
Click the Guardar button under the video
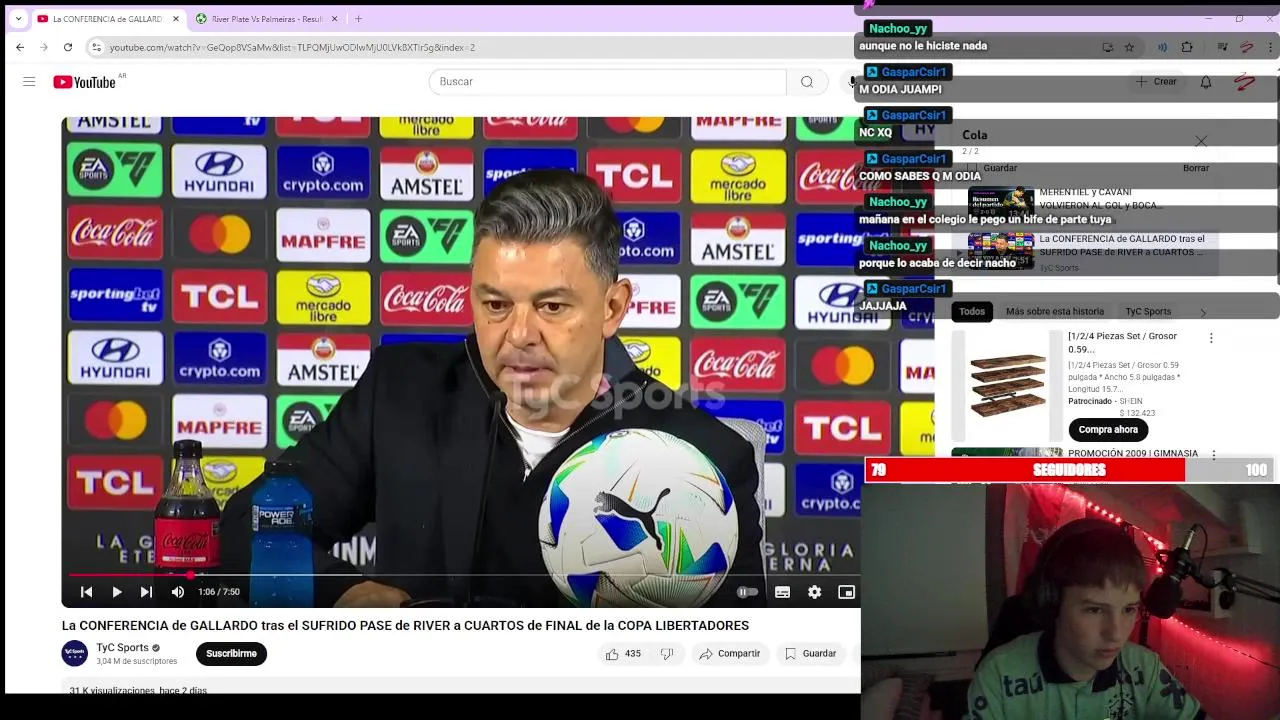click(x=810, y=654)
